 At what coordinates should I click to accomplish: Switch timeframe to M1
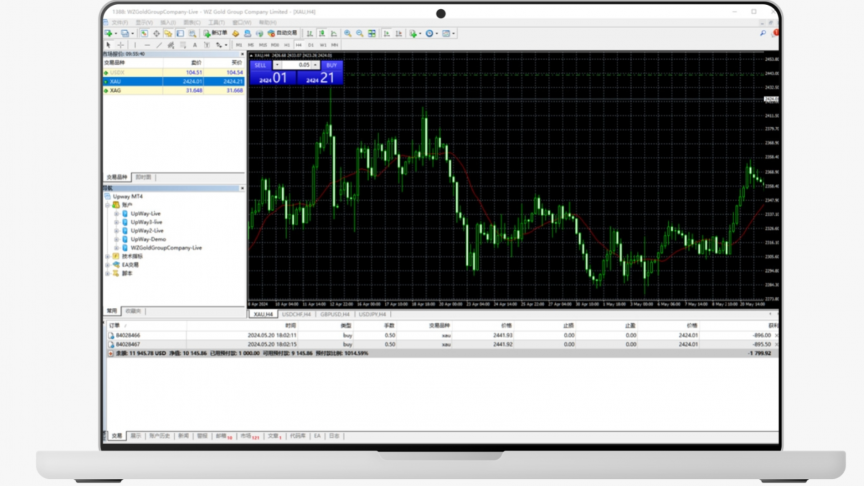[x=239, y=45]
